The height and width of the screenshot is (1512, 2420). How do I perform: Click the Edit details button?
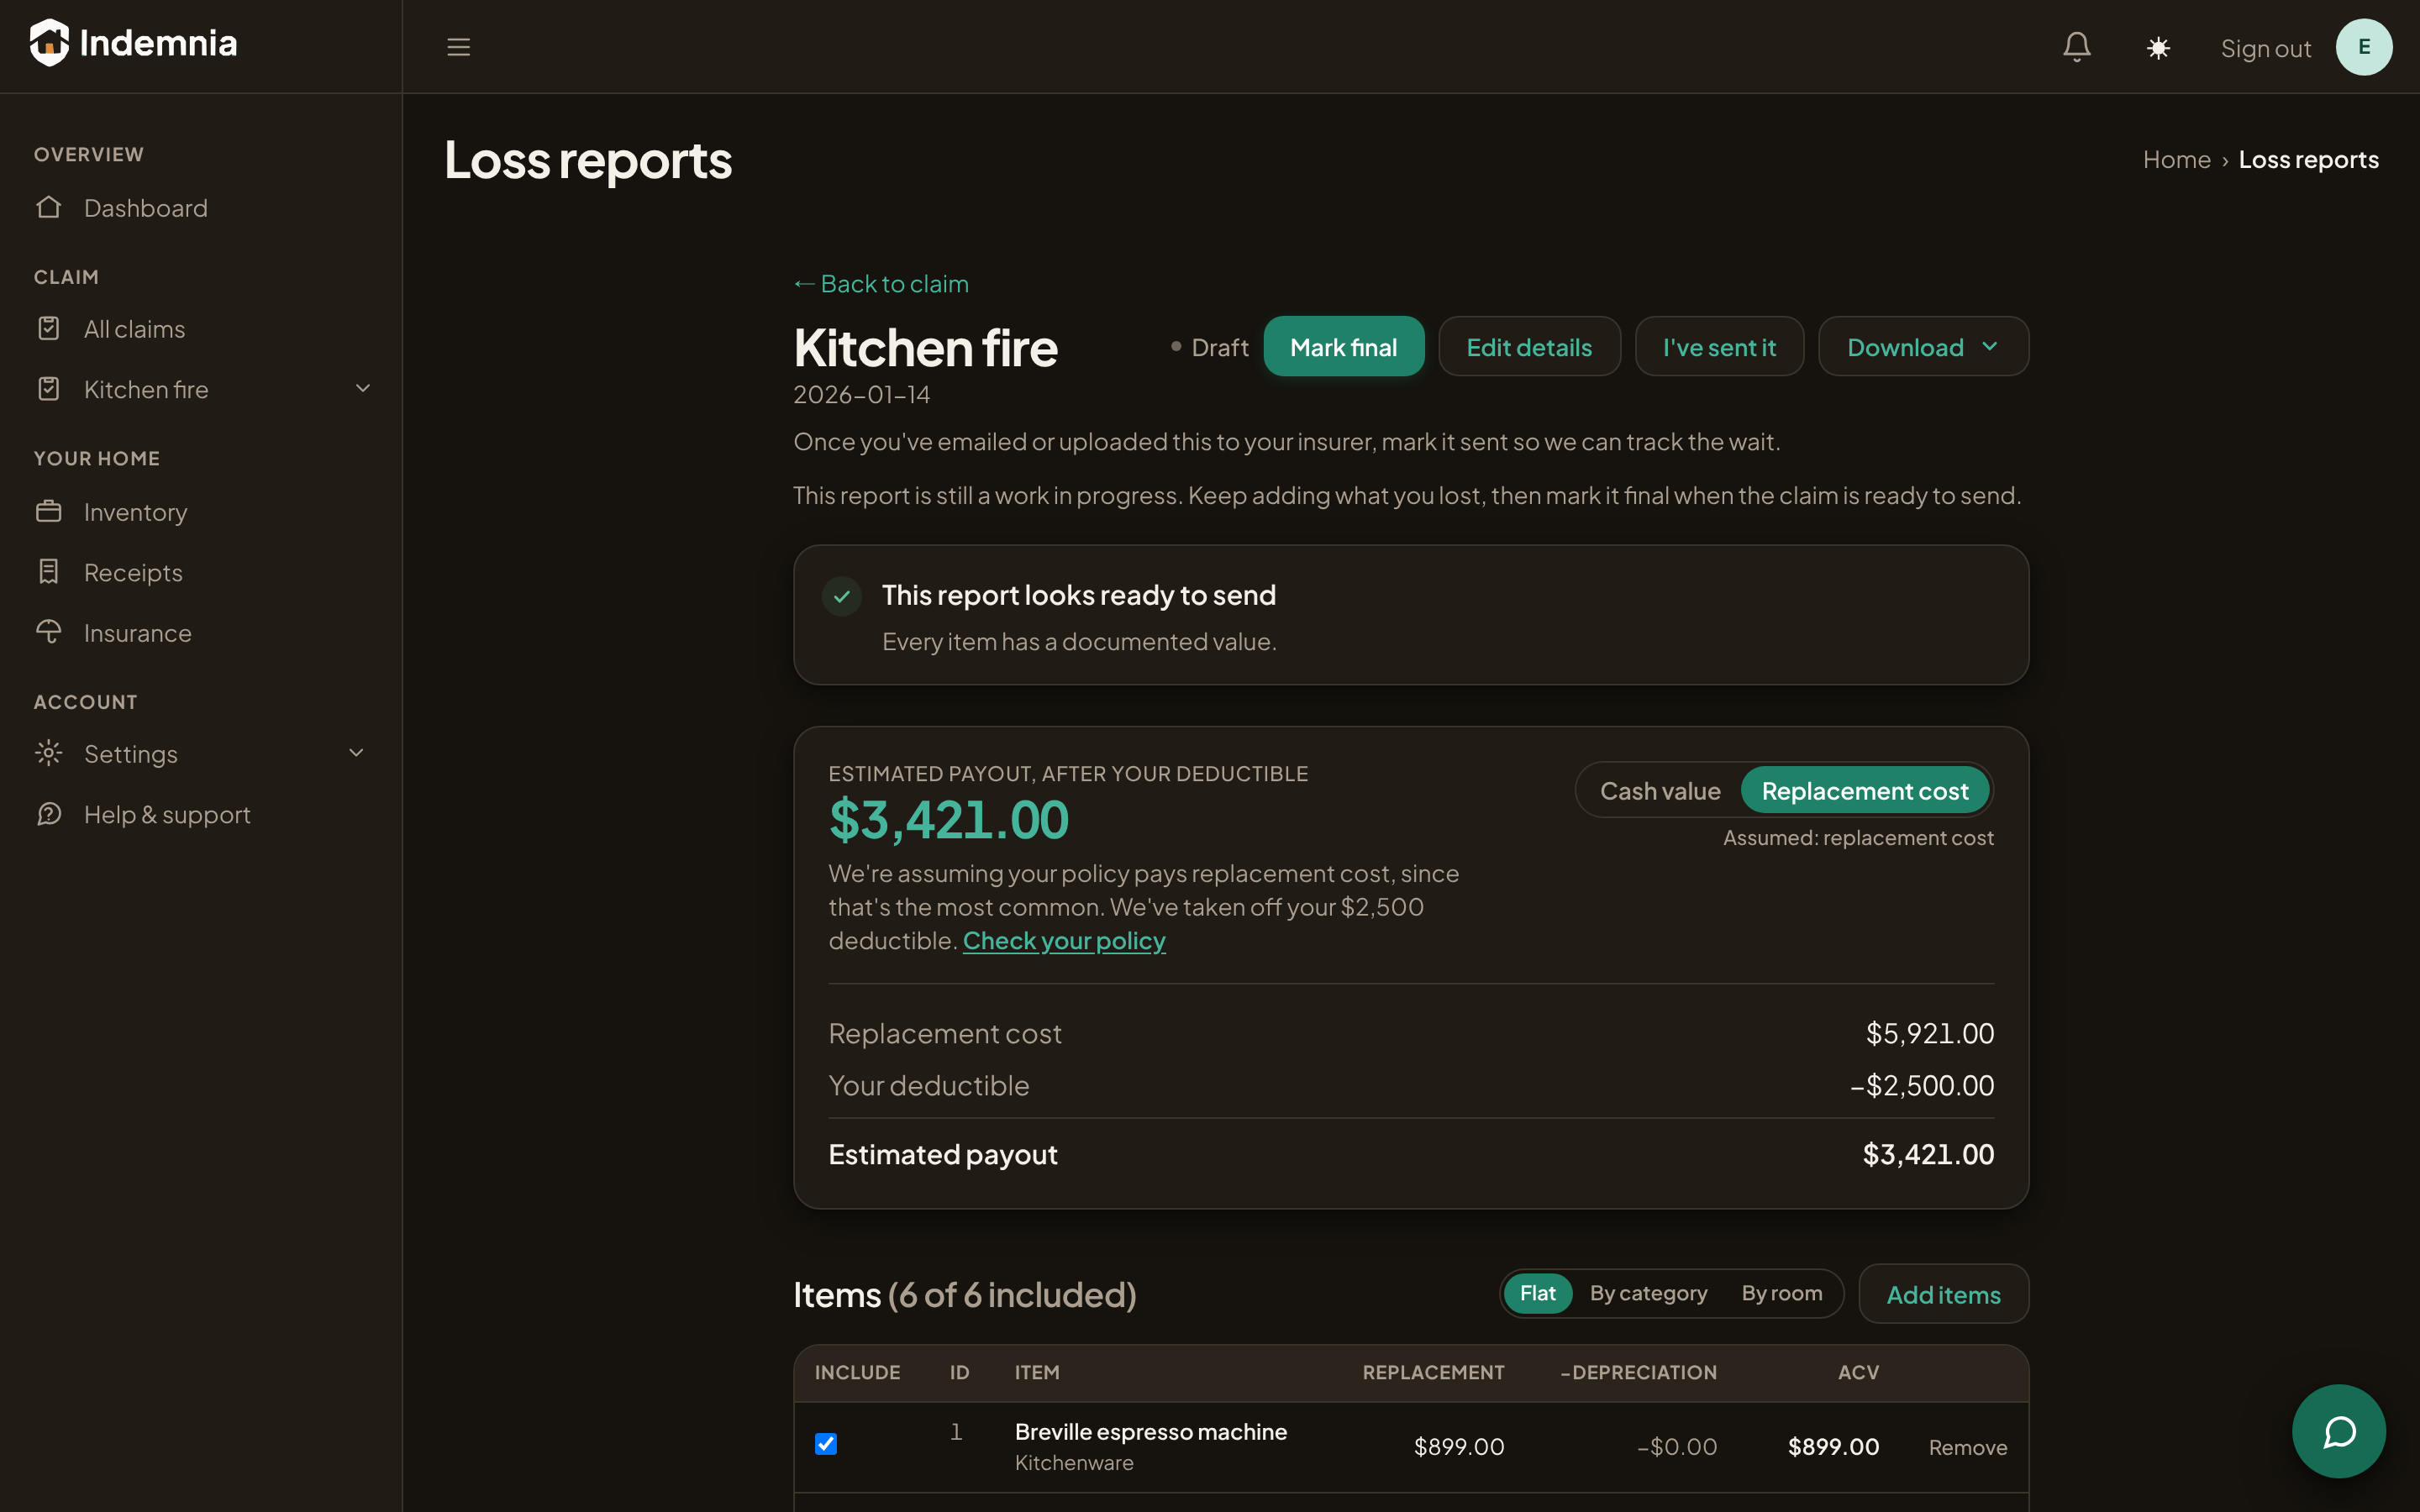pyautogui.click(x=1529, y=347)
